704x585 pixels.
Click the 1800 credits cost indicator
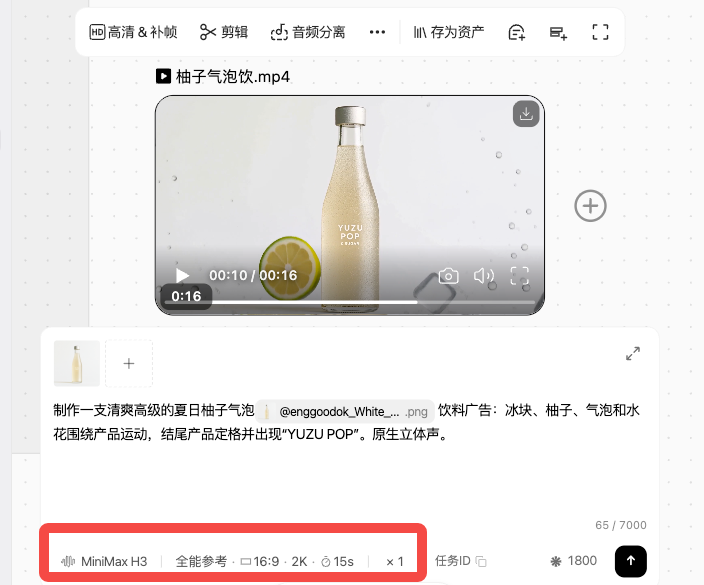point(574,561)
